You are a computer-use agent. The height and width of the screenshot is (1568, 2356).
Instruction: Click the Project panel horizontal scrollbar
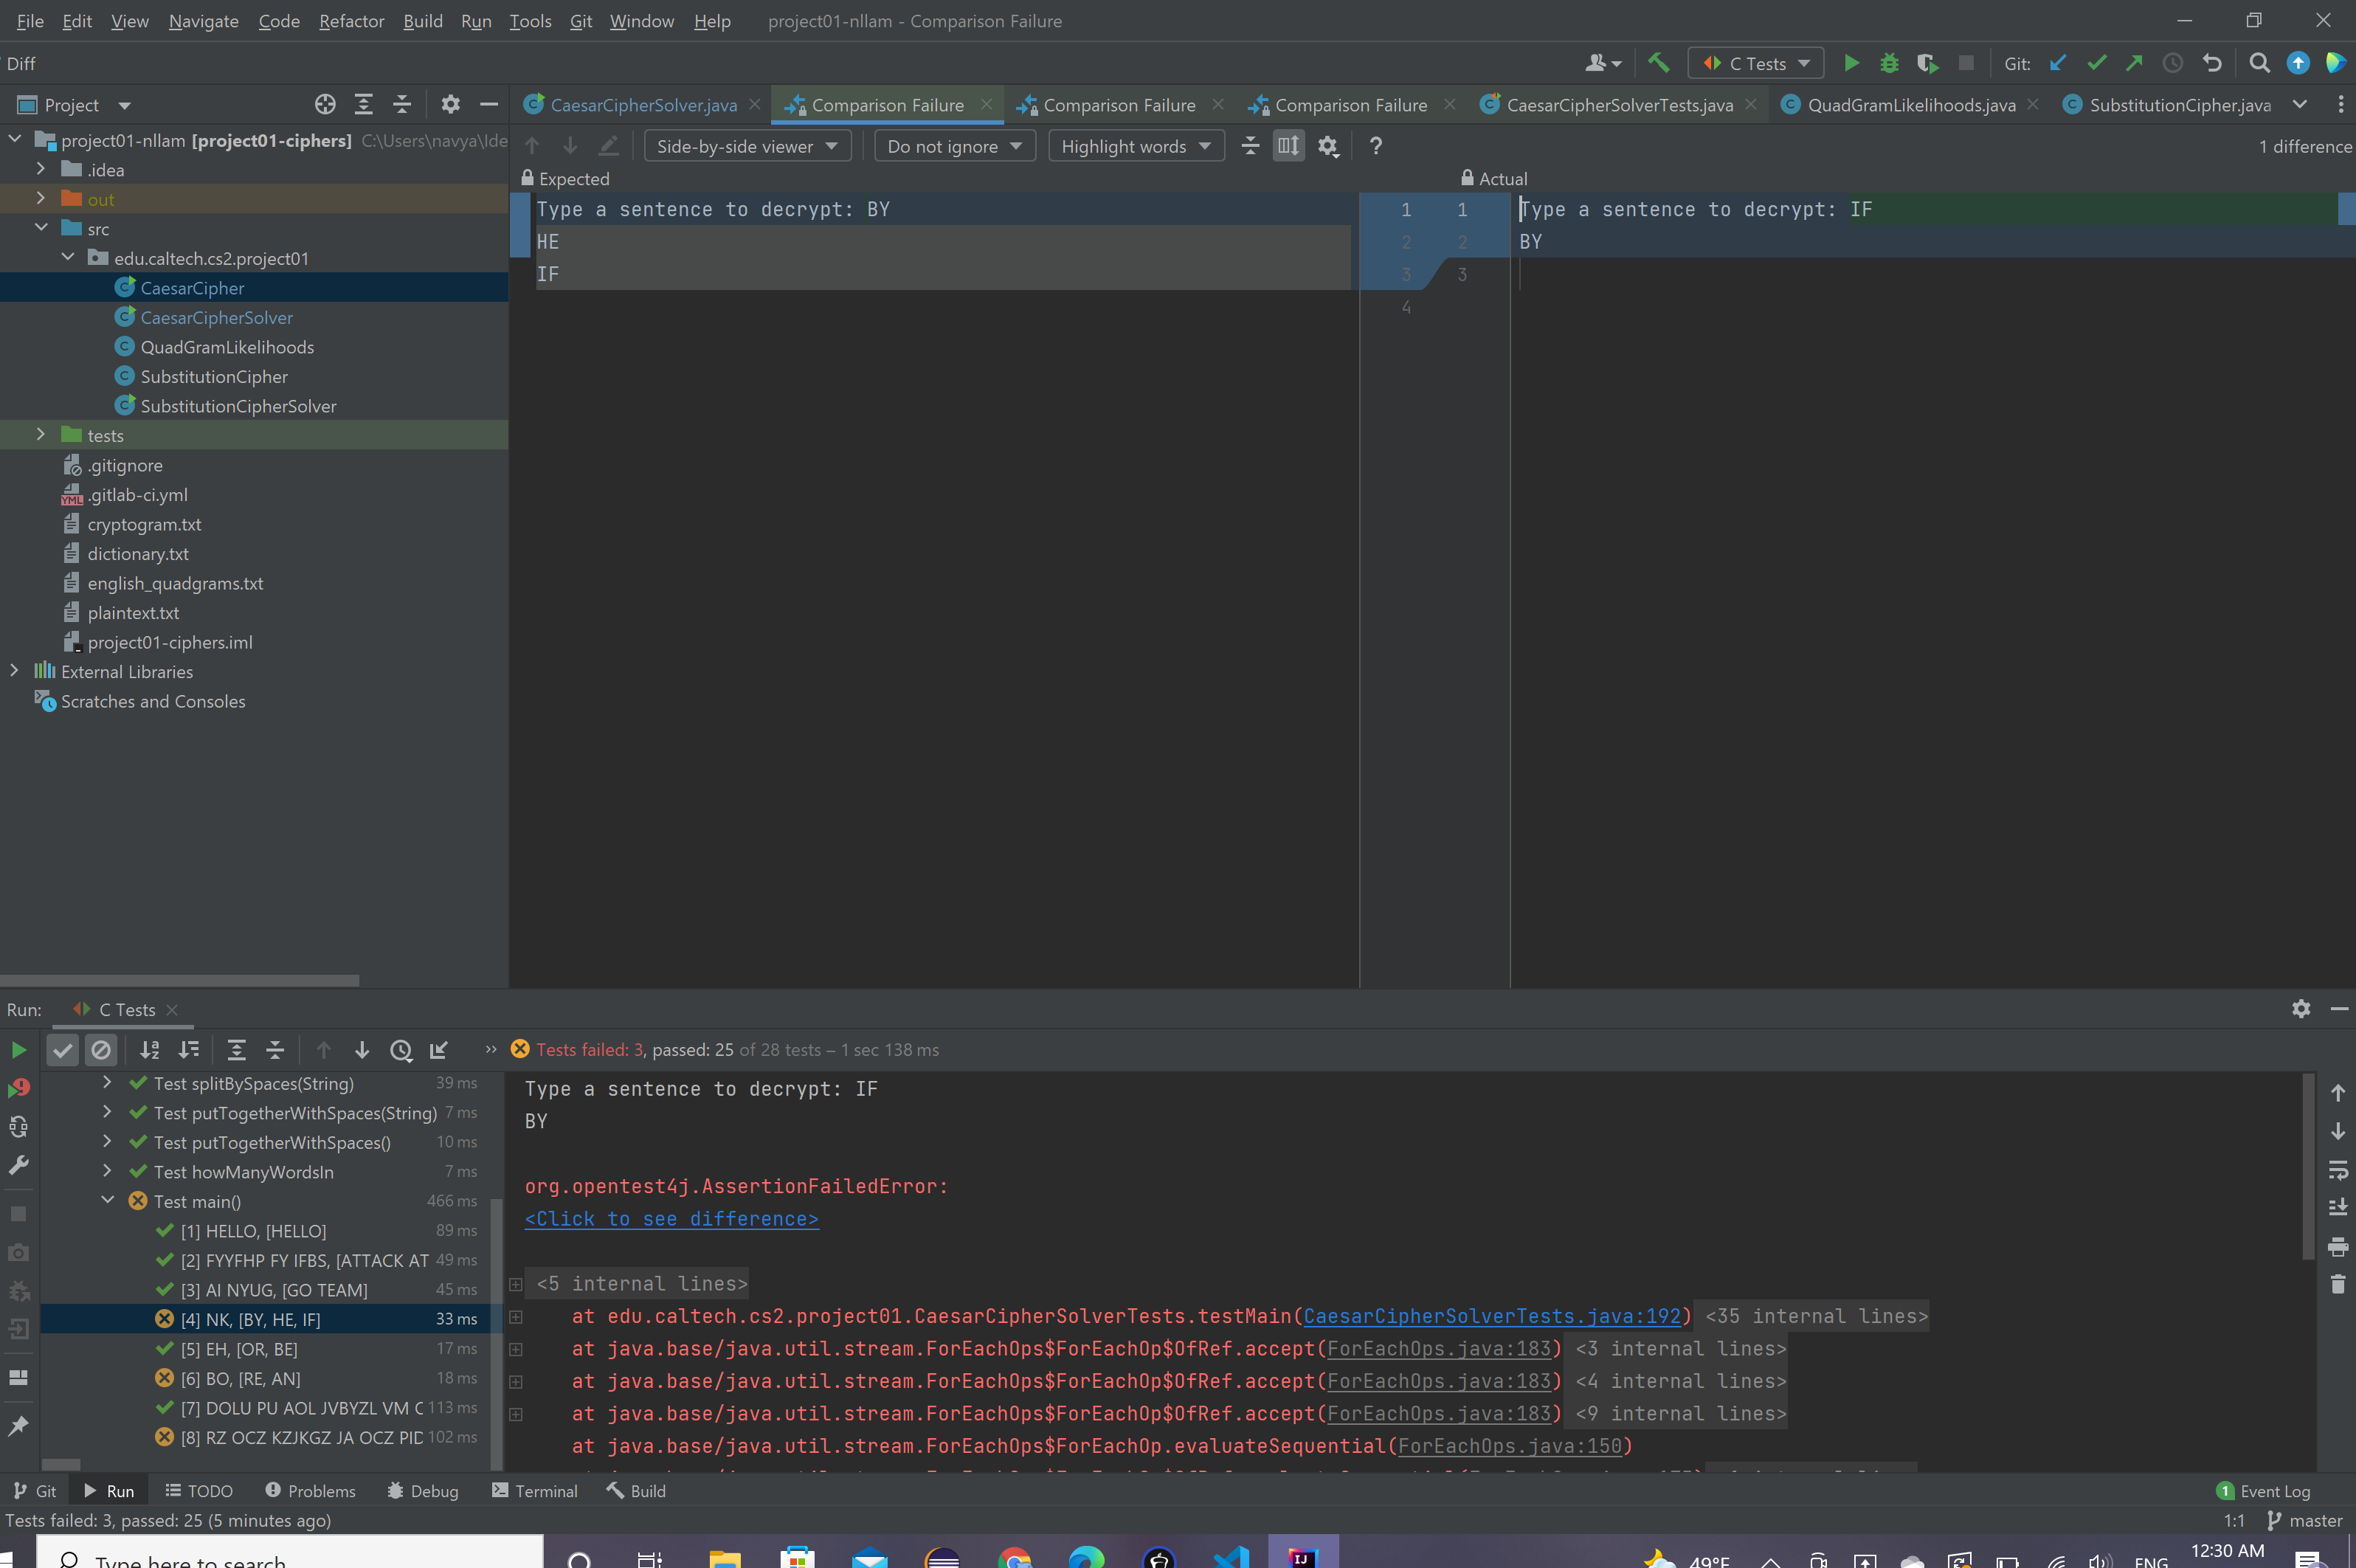(x=180, y=980)
